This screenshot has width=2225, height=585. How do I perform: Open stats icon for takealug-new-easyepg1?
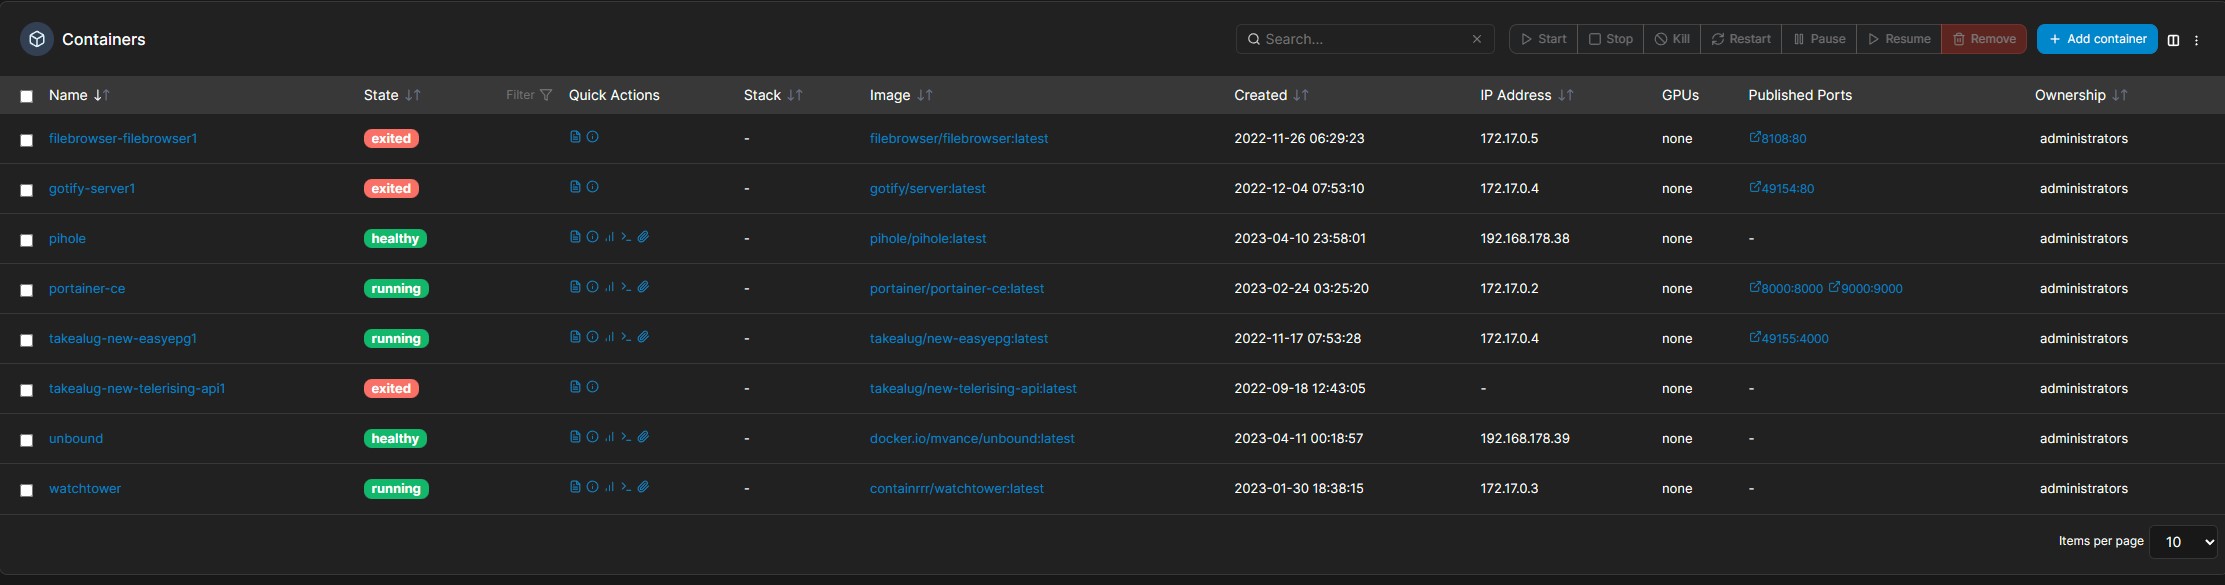pyautogui.click(x=609, y=337)
